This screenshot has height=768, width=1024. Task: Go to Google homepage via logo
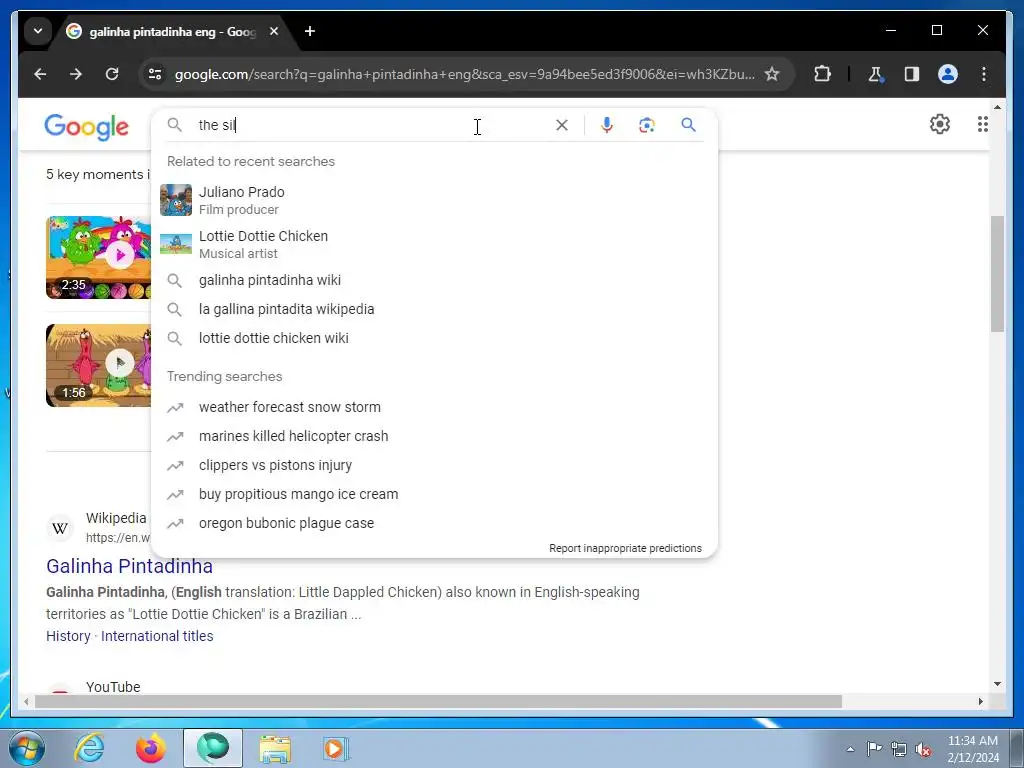(86, 127)
